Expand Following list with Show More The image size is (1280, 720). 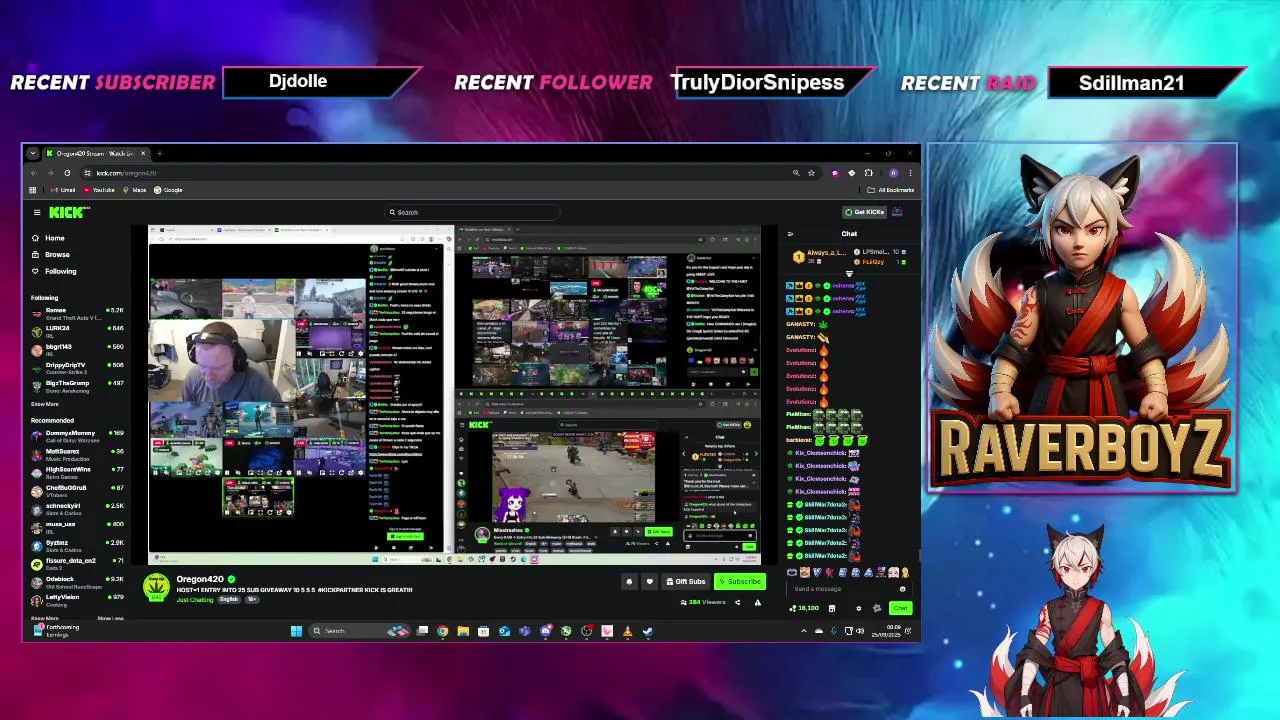coord(45,404)
